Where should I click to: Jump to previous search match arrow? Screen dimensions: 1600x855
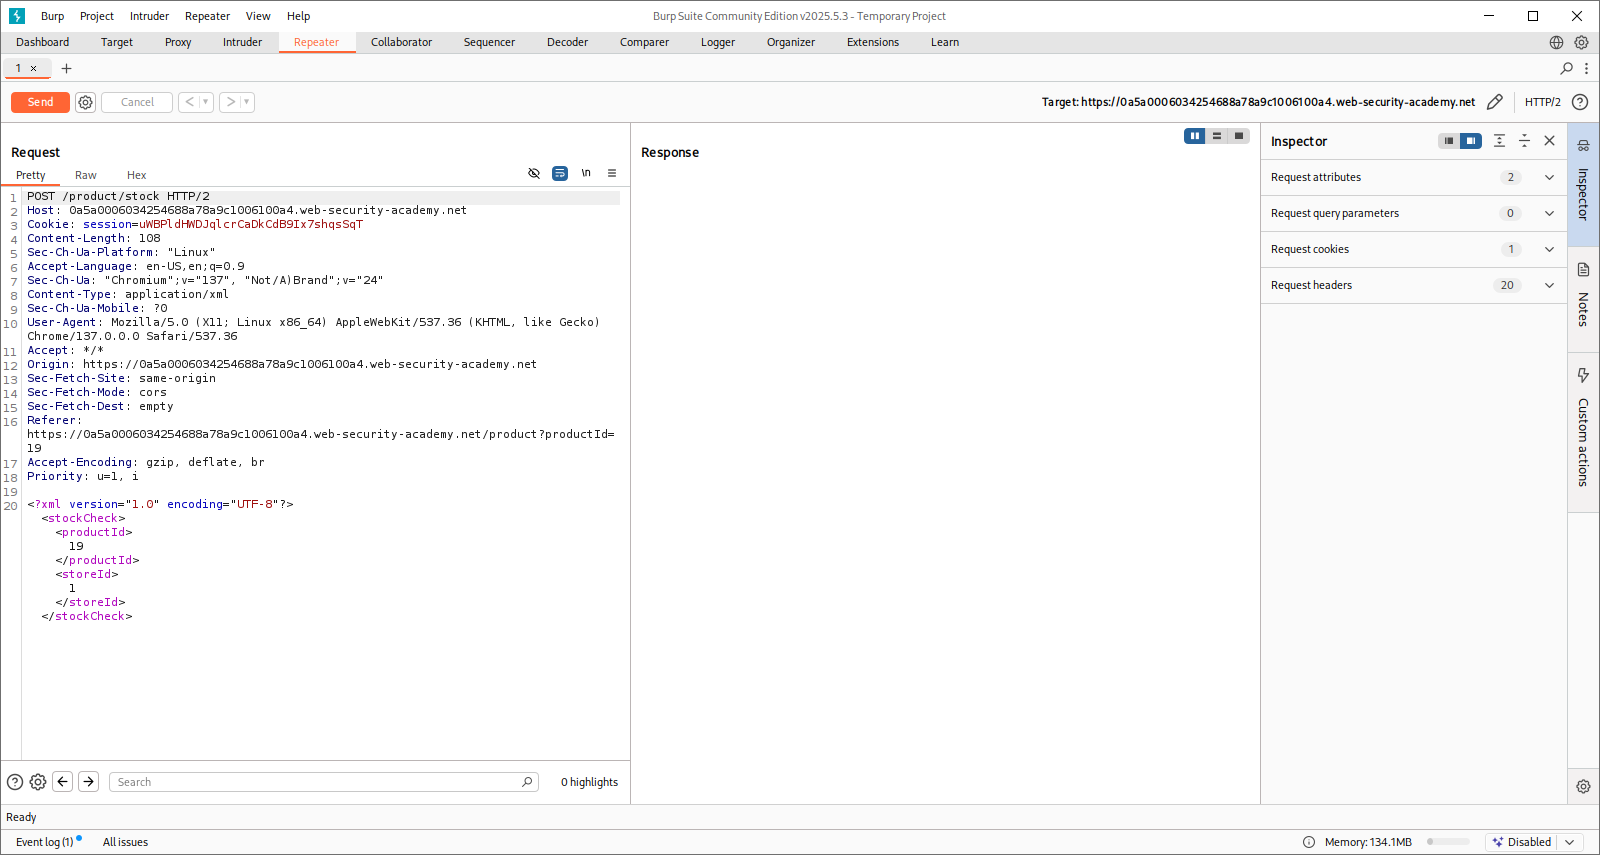tap(63, 782)
